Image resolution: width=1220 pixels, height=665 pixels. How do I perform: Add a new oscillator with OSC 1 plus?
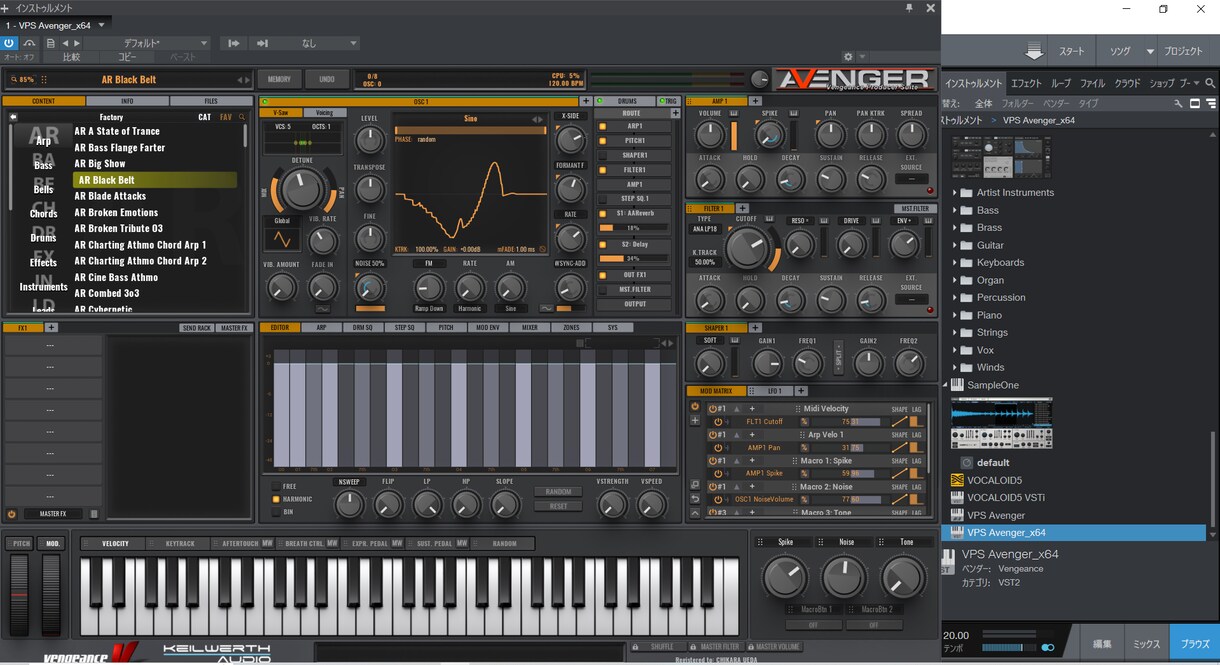click(x=586, y=101)
